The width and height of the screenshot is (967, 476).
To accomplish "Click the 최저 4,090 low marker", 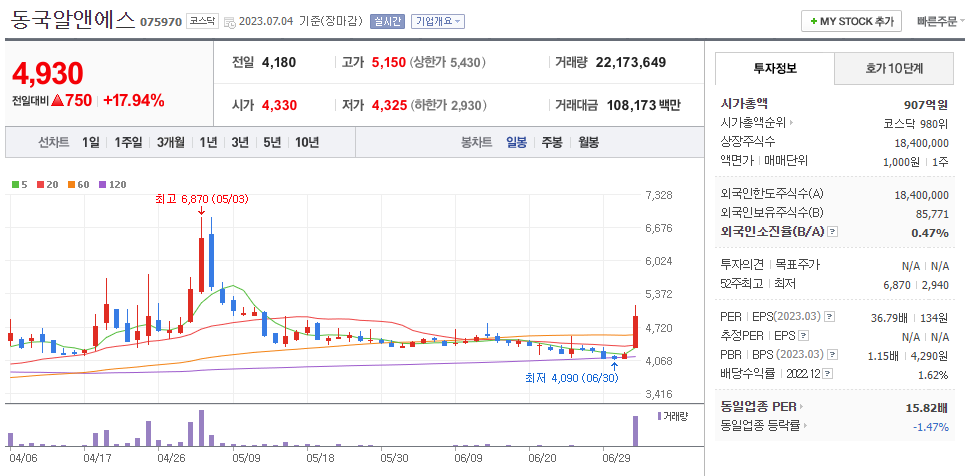I will coord(572,377).
